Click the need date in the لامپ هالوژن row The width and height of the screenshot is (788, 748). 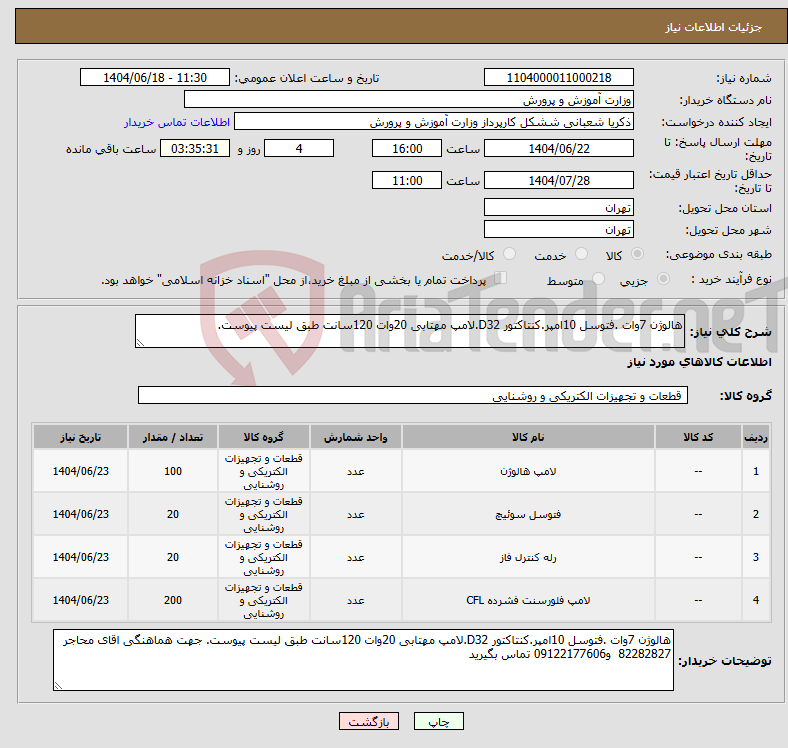(80, 471)
